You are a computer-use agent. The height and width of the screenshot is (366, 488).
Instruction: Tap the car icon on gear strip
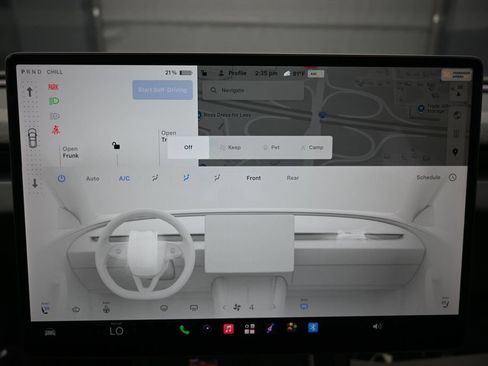point(33,138)
